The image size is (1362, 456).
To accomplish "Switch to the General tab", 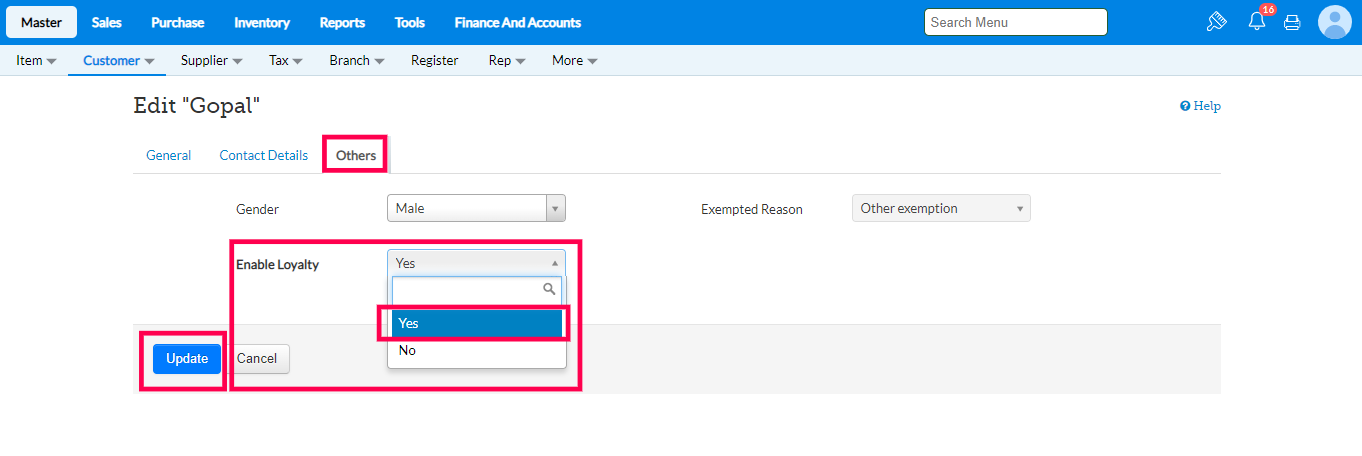I will pos(169,155).
